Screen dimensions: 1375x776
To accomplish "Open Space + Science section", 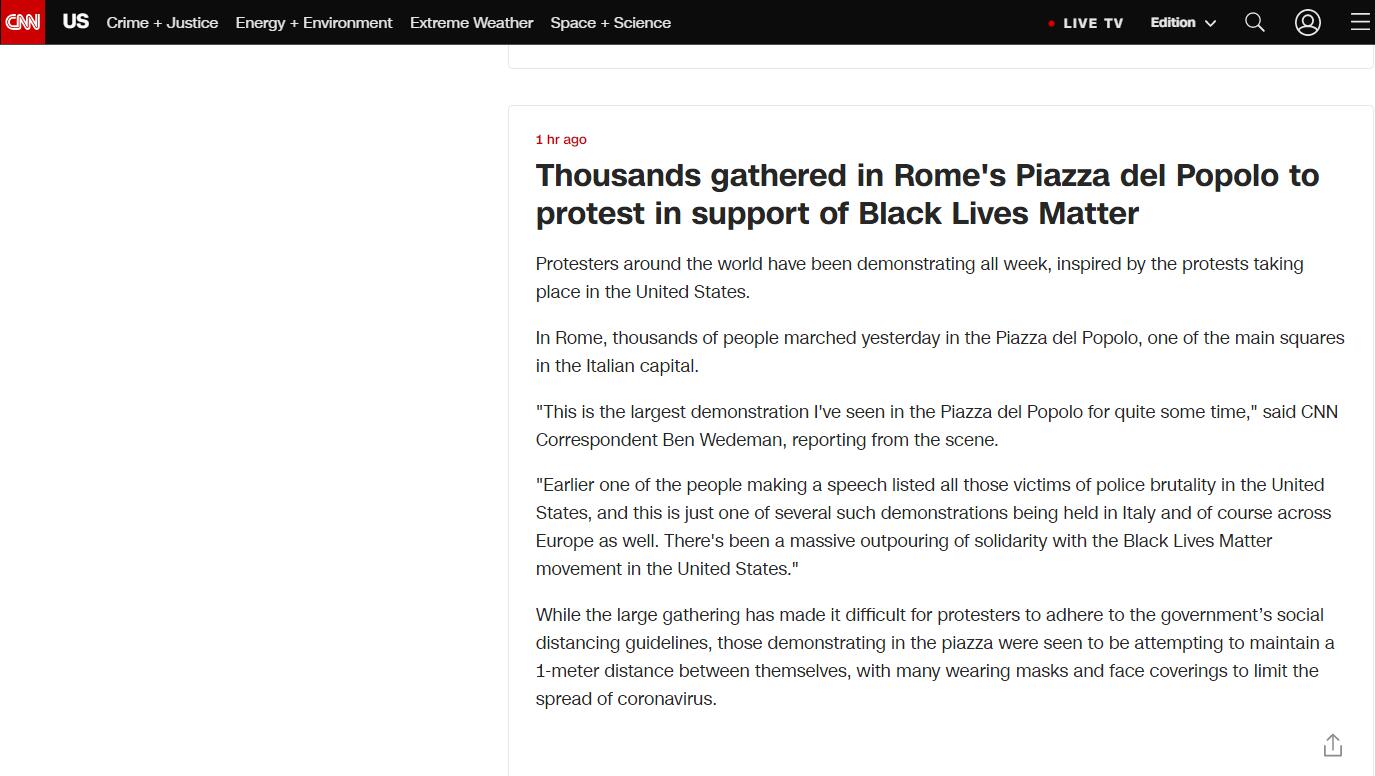I will pyautogui.click(x=610, y=22).
